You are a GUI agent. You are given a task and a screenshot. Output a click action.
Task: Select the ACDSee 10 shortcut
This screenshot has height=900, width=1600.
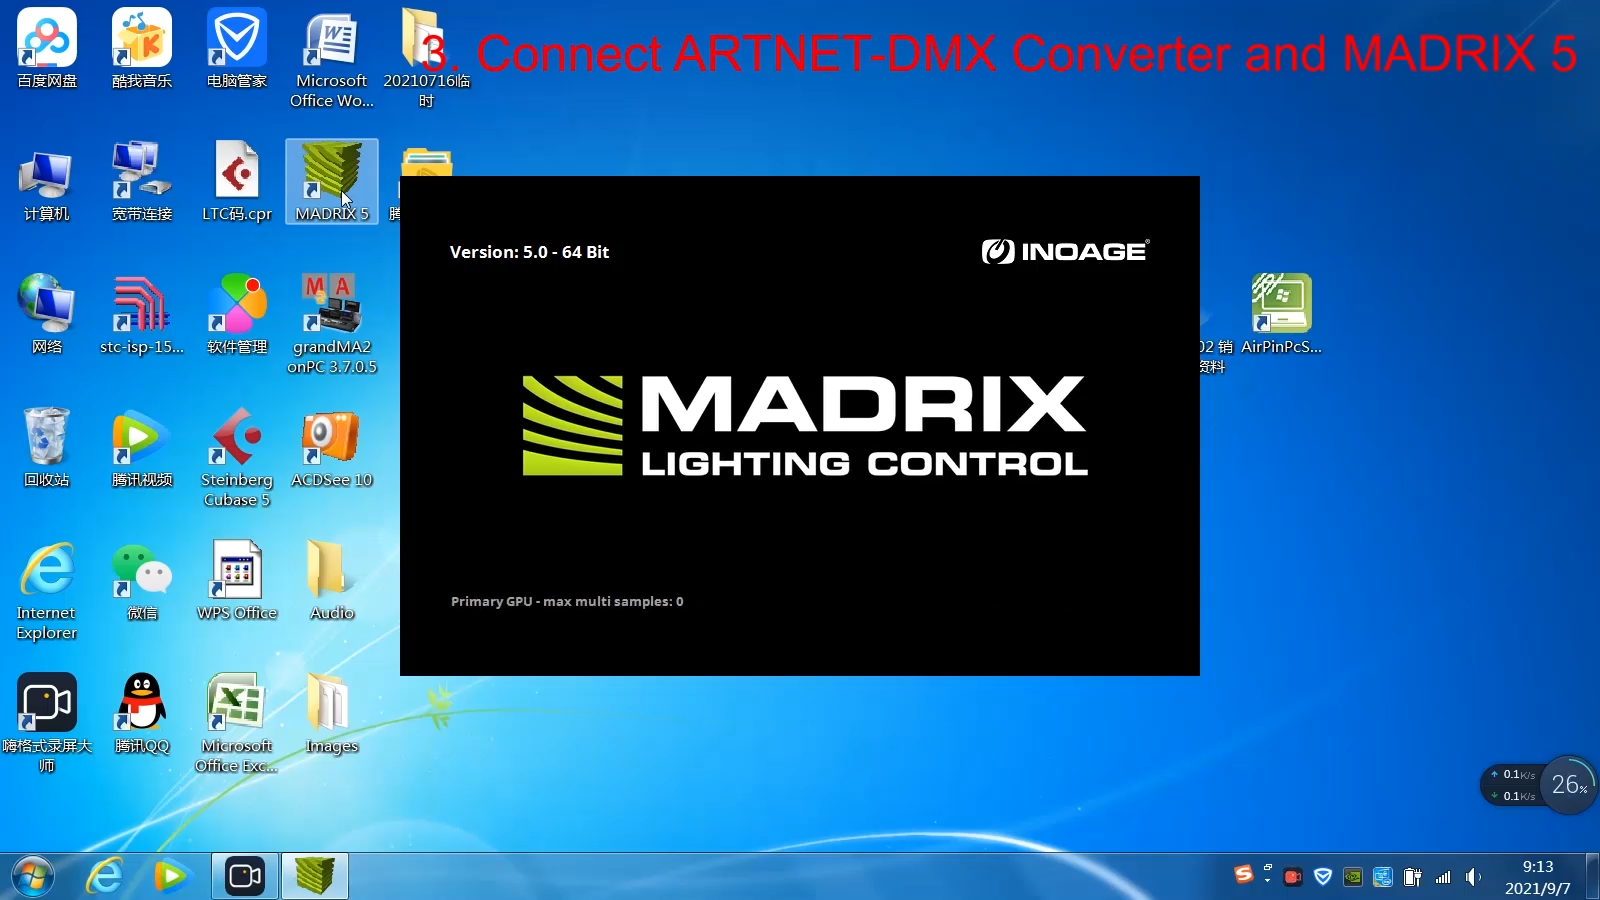[x=332, y=448]
